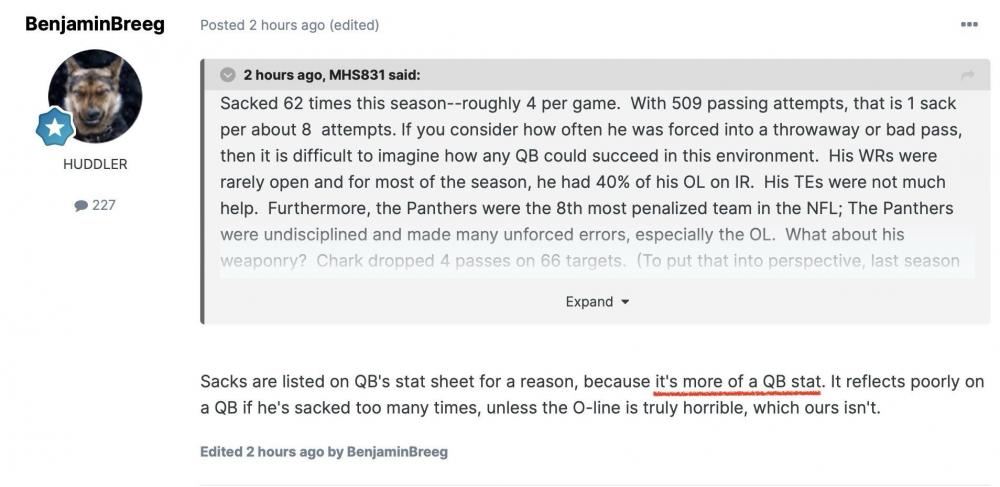Click the "Edited 2 hours ago" footer note
Image resolution: width=1000 pixels, height=487 pixels.
(260, 452)
